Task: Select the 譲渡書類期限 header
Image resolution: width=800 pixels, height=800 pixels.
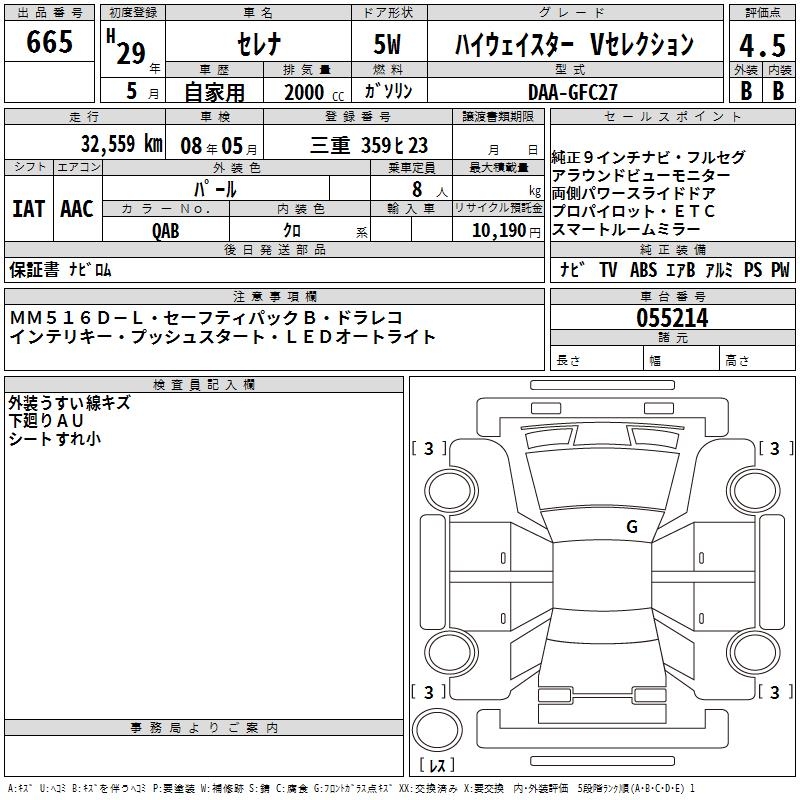Action: (x=498, y=116)
